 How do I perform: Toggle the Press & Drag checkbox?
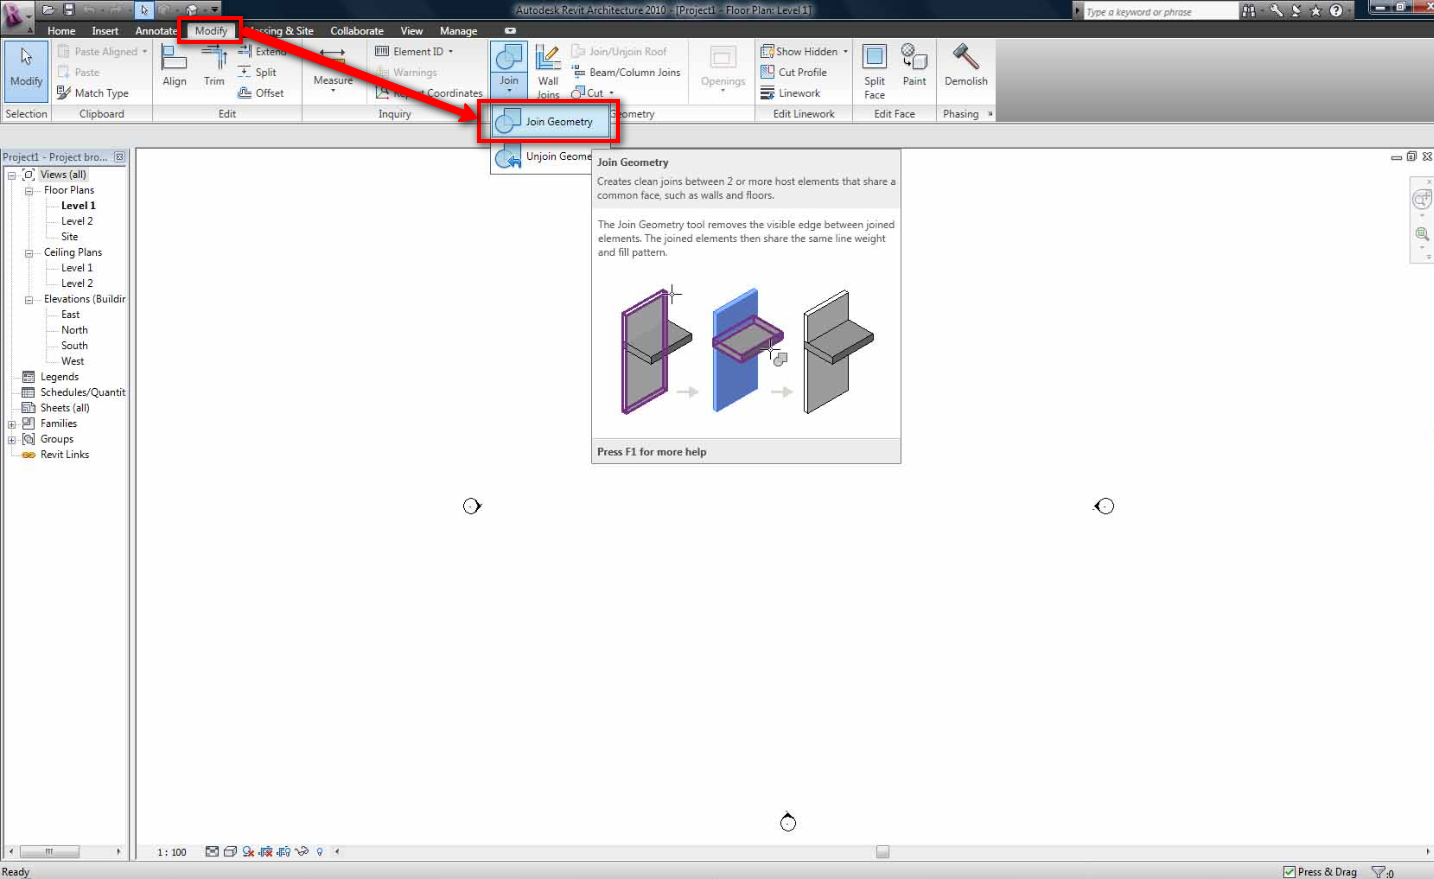click(1289, 872)
